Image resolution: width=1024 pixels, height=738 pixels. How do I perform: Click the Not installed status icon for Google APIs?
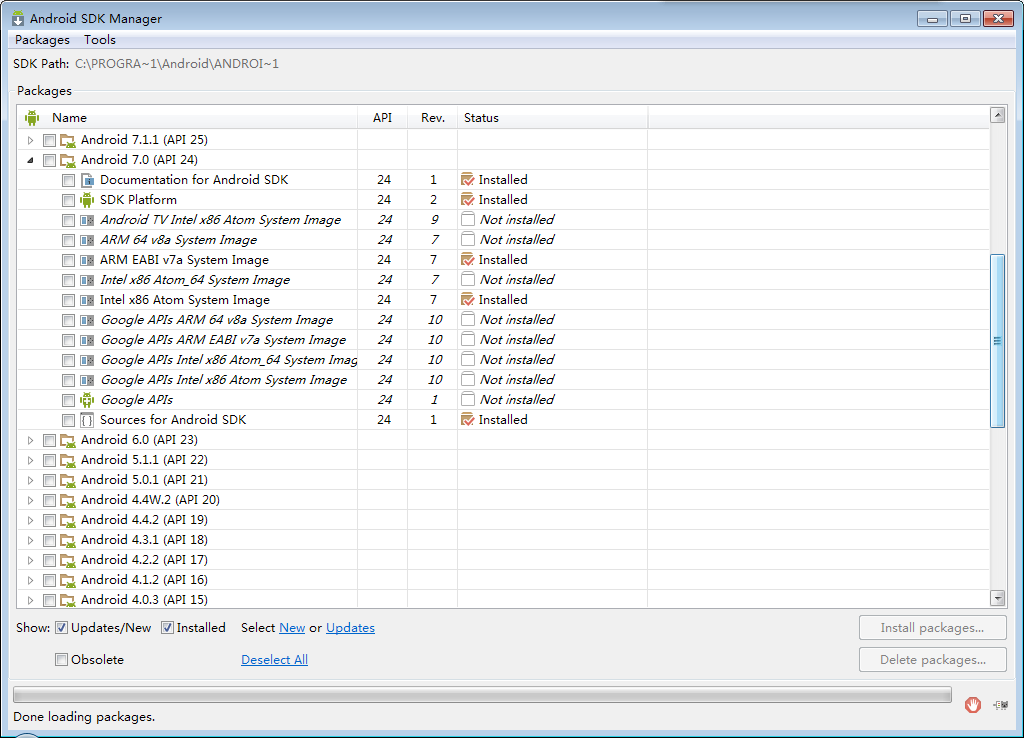468,399
